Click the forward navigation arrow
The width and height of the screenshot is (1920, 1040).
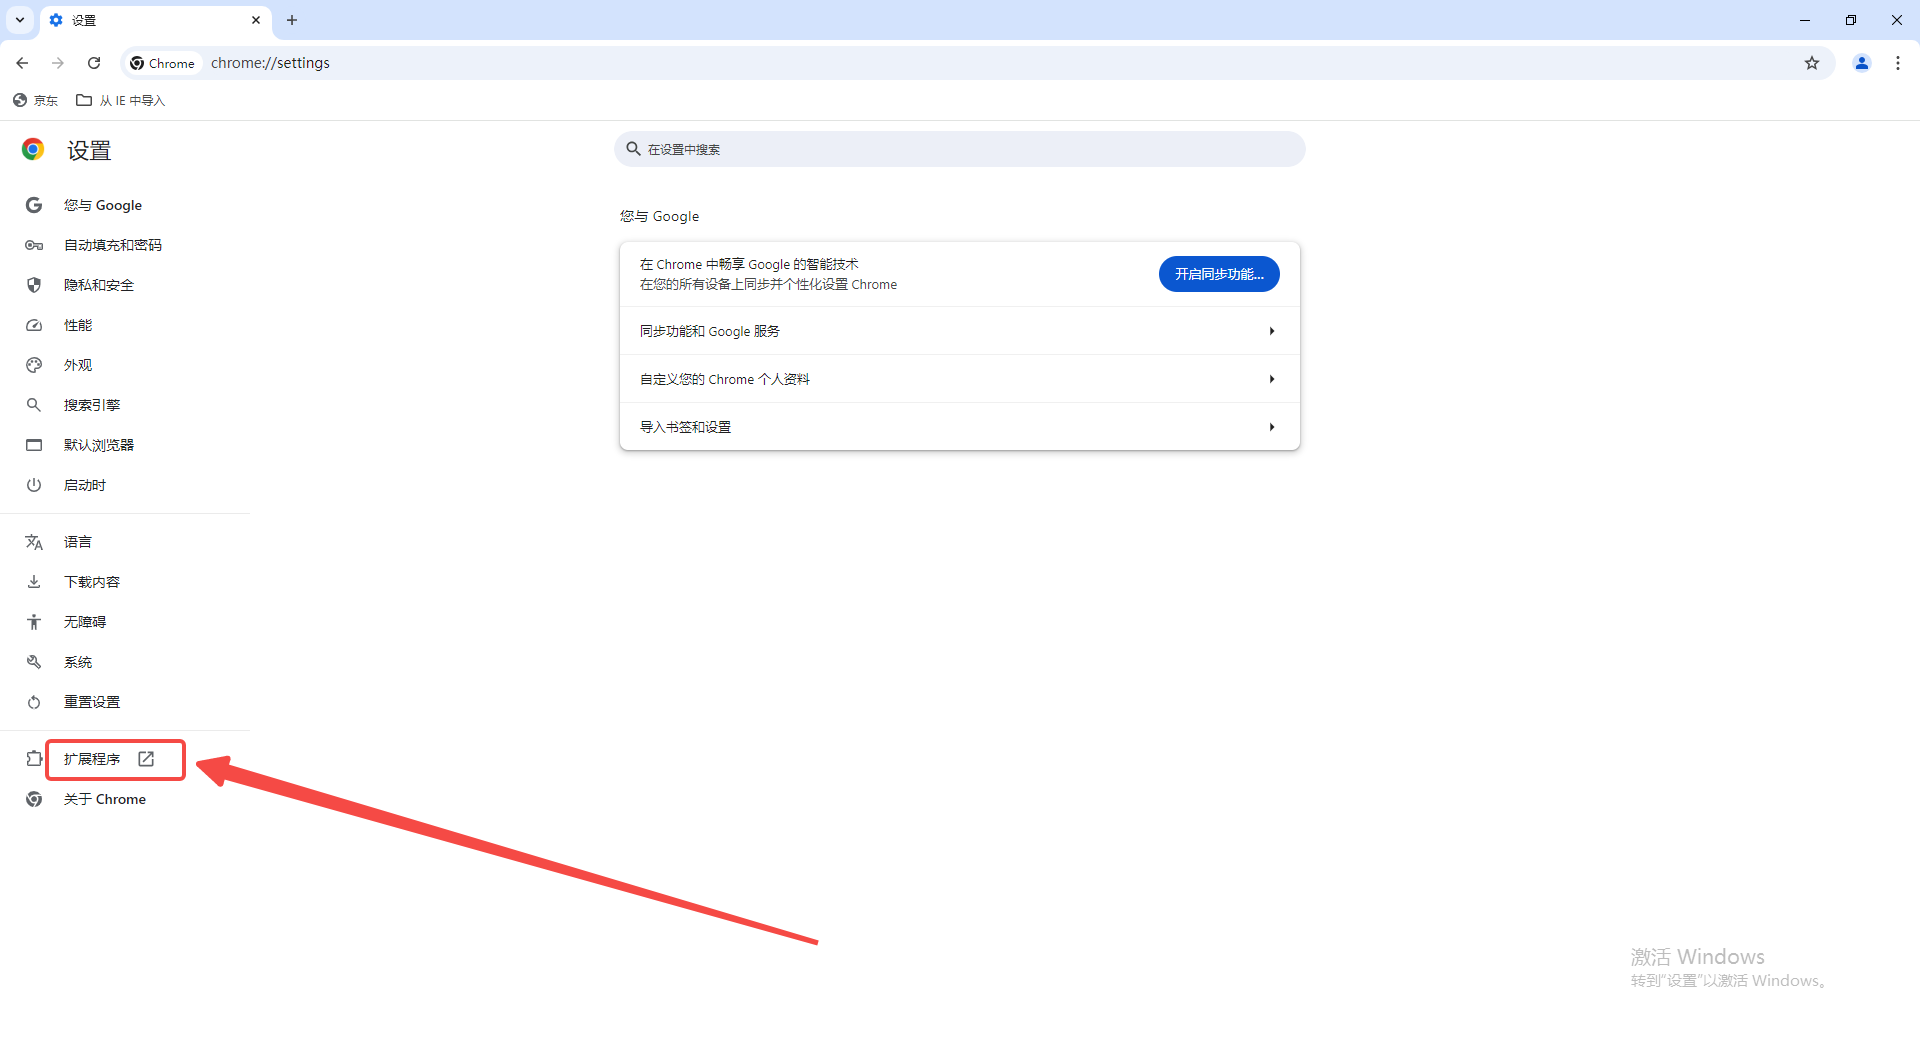coord(58,63)
